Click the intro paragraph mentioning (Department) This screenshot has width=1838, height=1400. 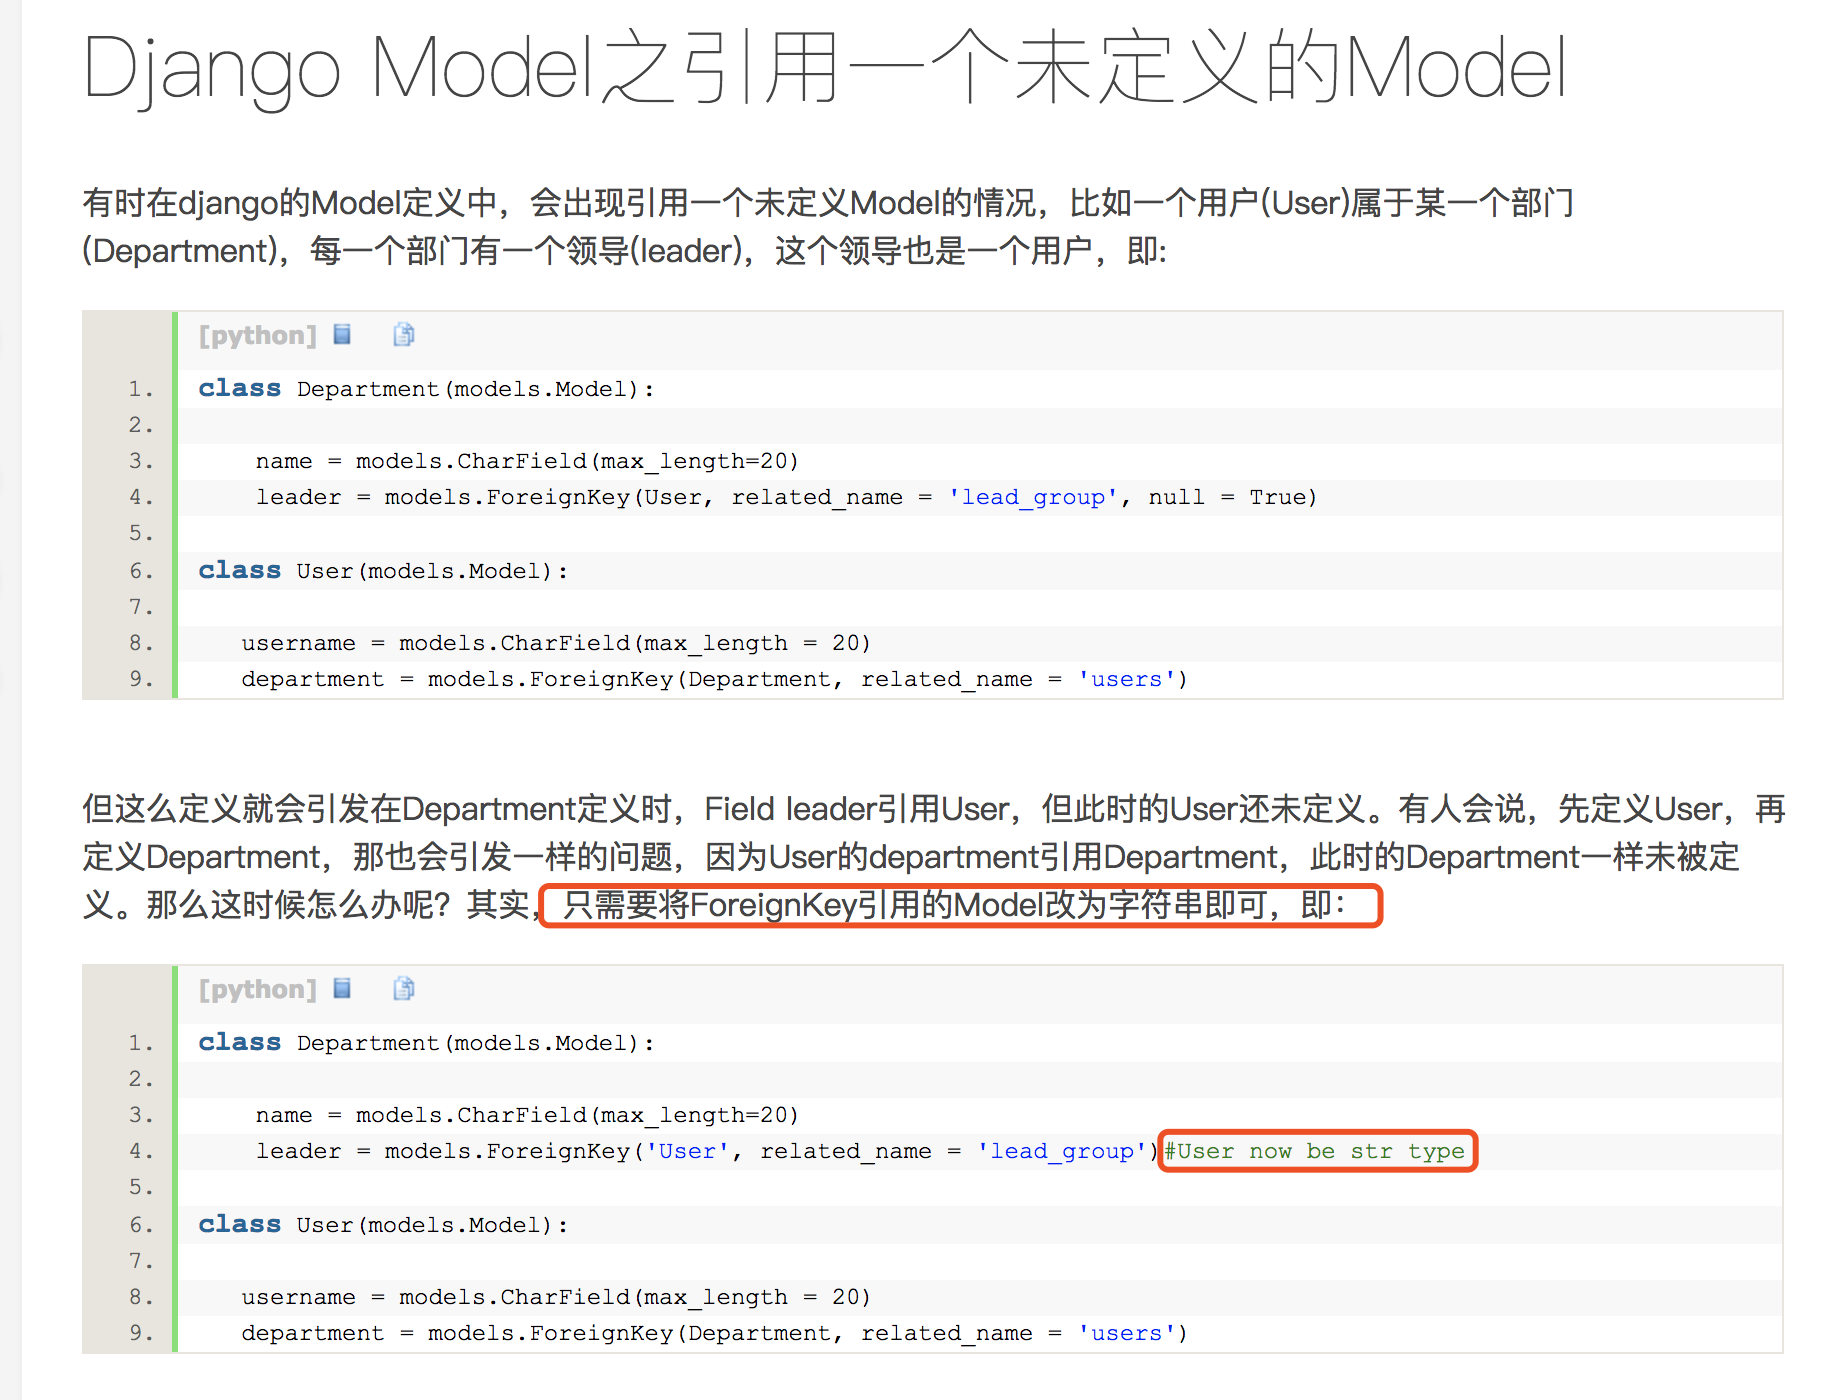pyautogui.click(x=828, y=227)
